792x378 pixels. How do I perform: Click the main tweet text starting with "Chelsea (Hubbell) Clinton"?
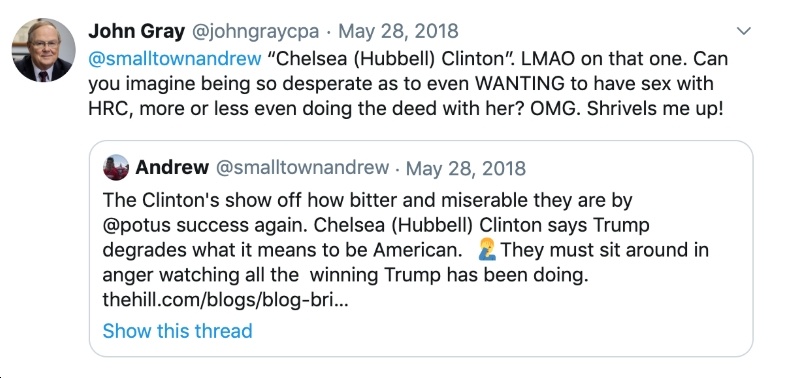click(408, 84)
